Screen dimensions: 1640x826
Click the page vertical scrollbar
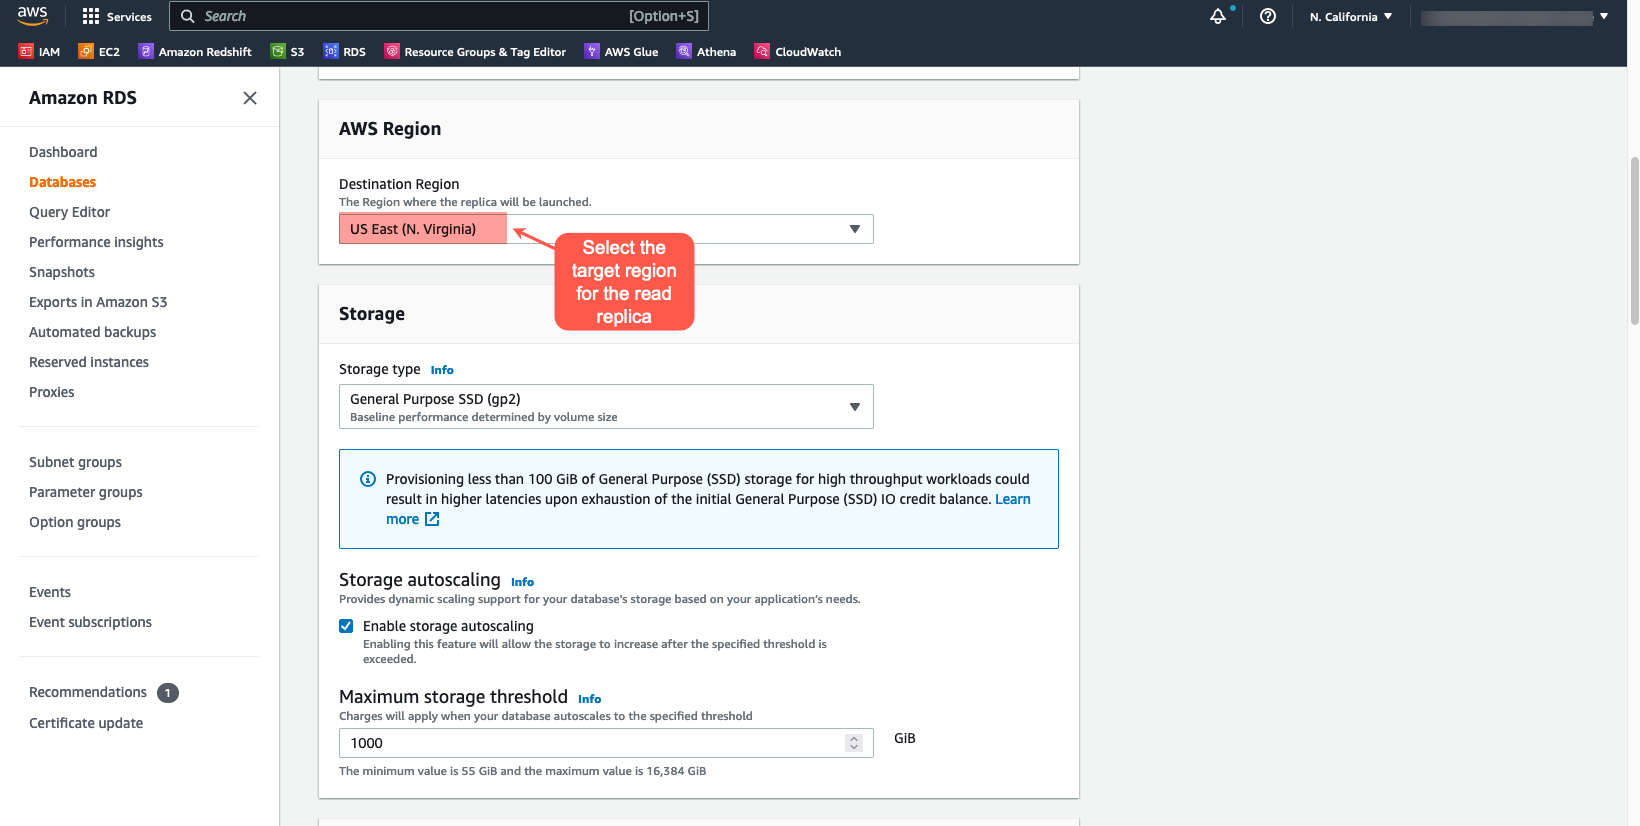point(1634,240)
